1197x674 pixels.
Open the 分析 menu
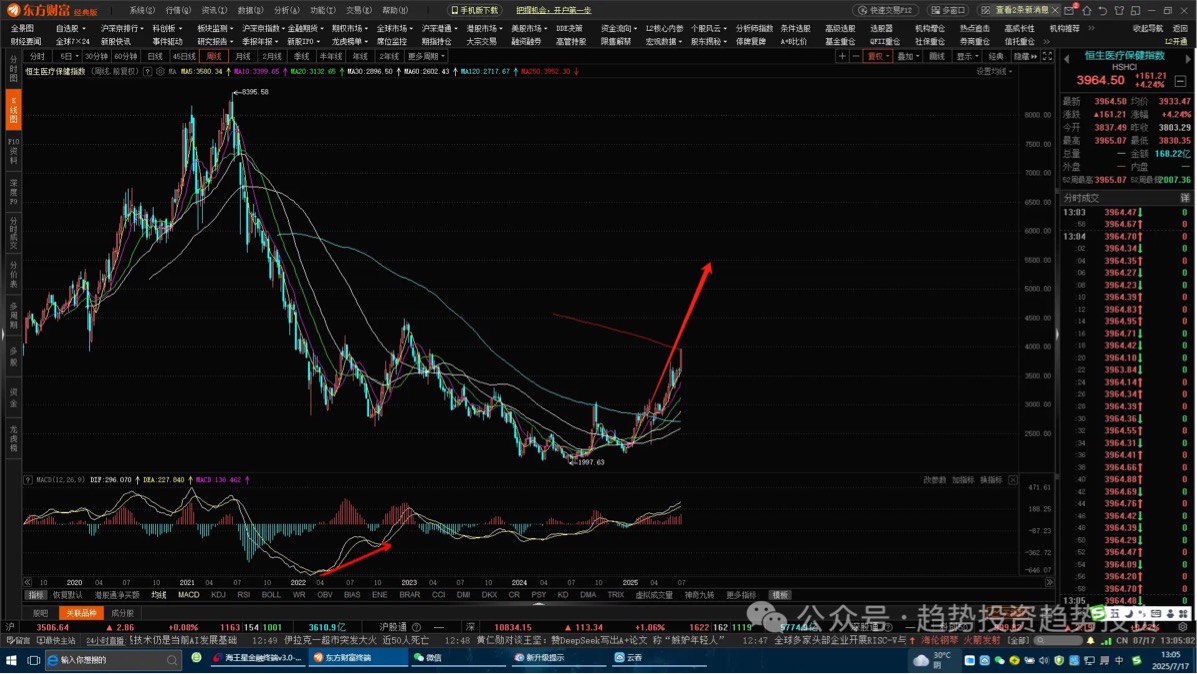coord(286,10)
